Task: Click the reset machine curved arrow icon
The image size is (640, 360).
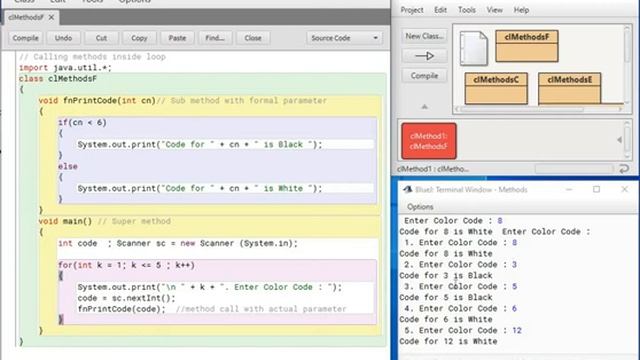Action: (x=624, y=169)
